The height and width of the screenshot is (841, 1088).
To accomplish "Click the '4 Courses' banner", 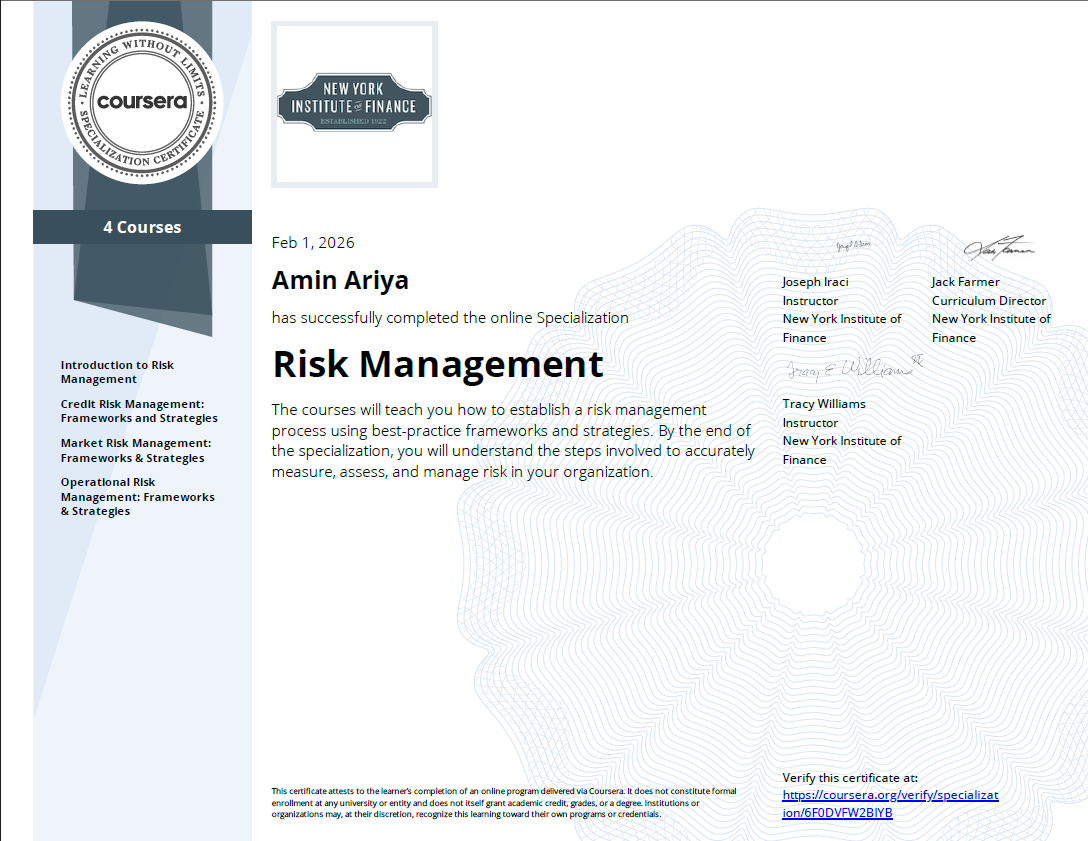I will (x=143, y=227).
